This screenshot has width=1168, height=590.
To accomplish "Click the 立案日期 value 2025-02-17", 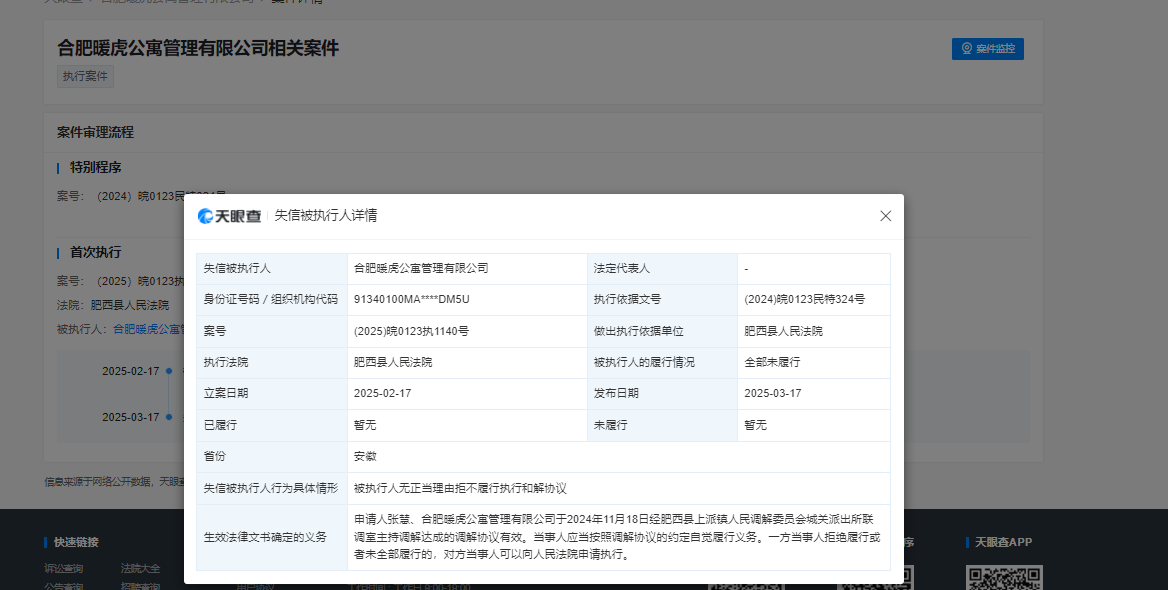I will click(x=382, y=393).
